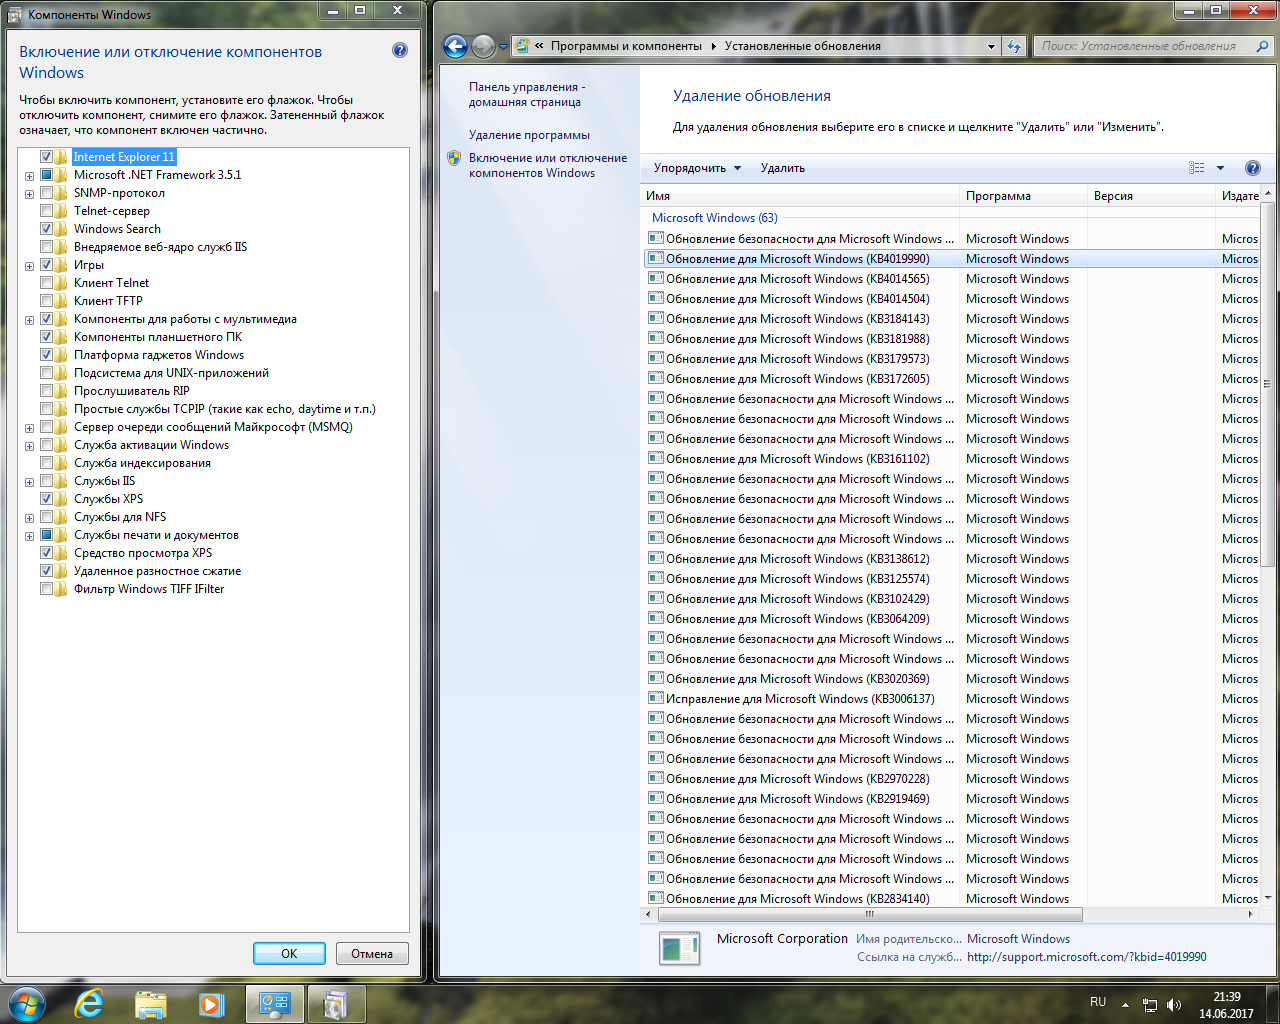Expand Сервер очереди сообщений (MSMQ) node
Screen dimensions: 1280x1024
click(29, 428)
